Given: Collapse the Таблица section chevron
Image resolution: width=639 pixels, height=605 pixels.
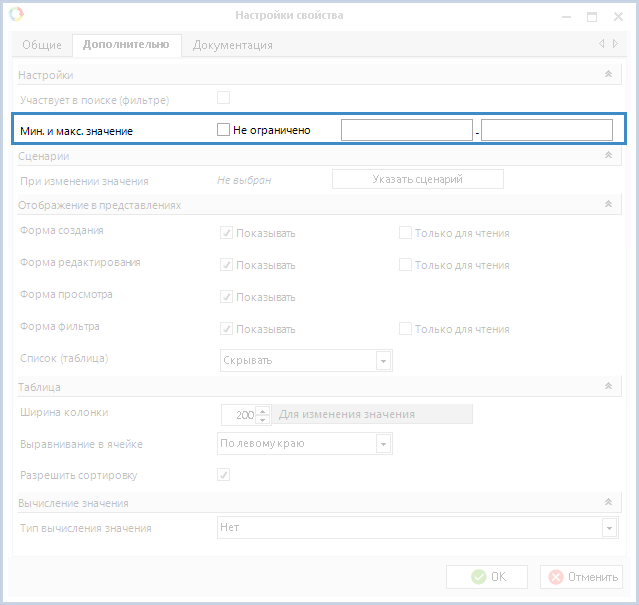Looking at the screenshot, I should (608, 385).
